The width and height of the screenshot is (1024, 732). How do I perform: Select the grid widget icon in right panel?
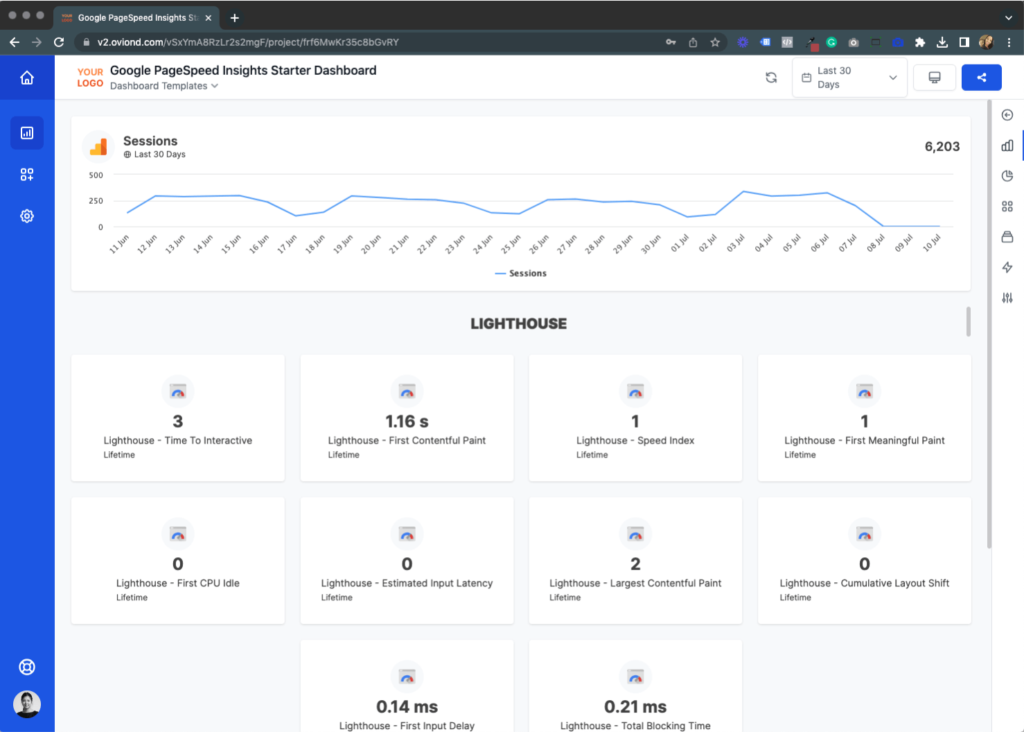pos(1007,206)
